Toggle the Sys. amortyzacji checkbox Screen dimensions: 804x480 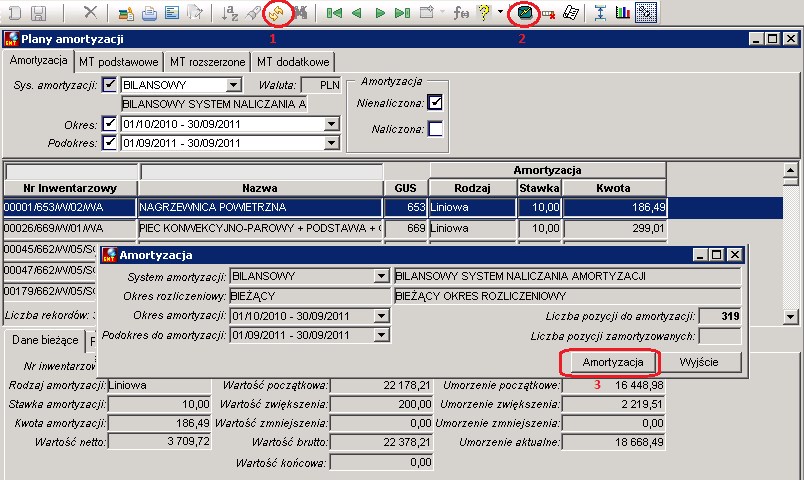109,84
